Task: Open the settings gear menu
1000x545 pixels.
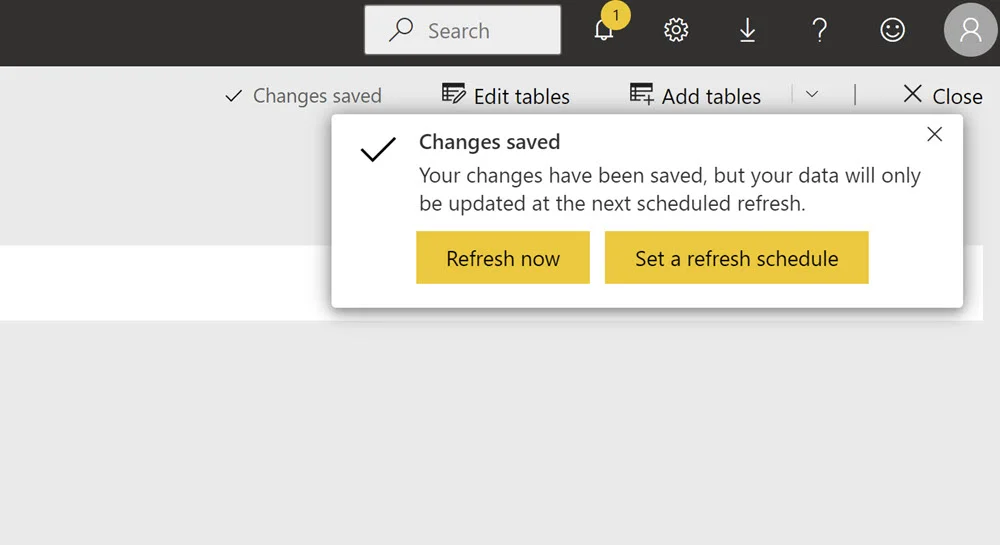Action: [676, 30]
